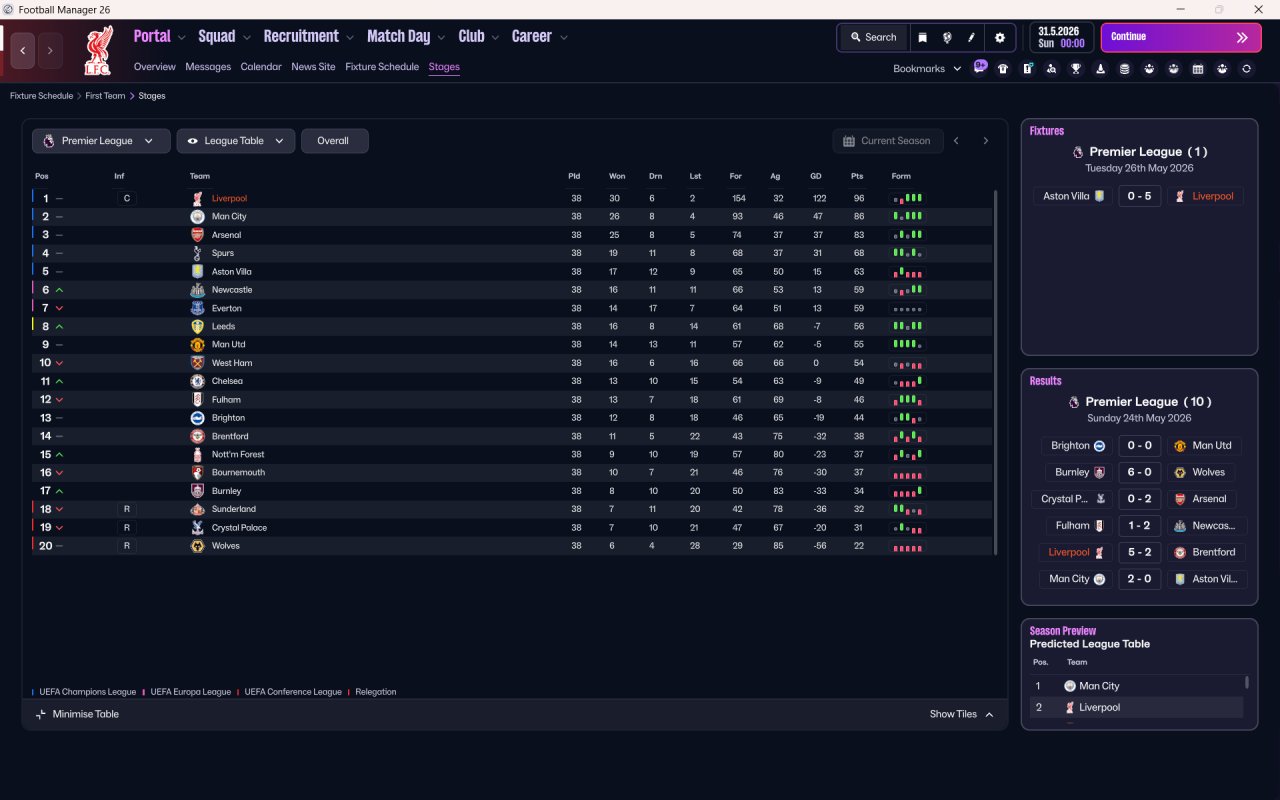This screenshot has height=800, width=1280.
Task: Switch to the Calendar tab
Action: click(261, 67)
